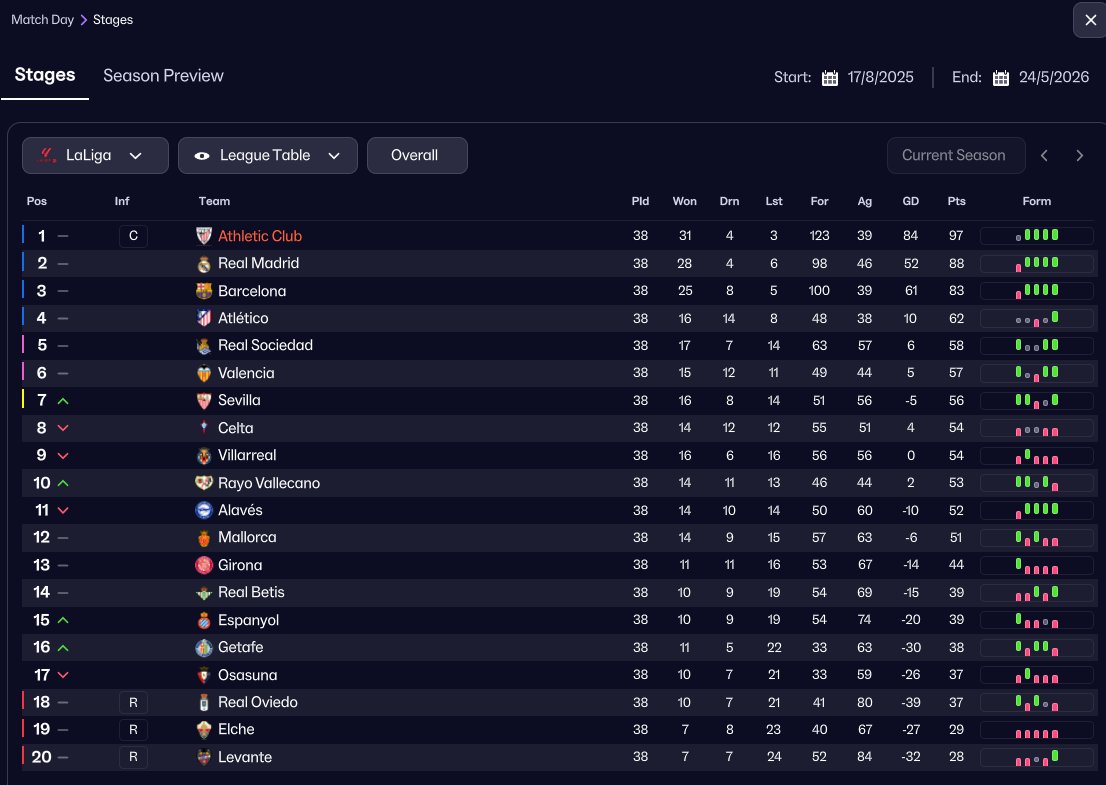The height and width of the screenshot is (785, 1106).
Task: Click the Valencia crest icon
Action: (204, 373)
